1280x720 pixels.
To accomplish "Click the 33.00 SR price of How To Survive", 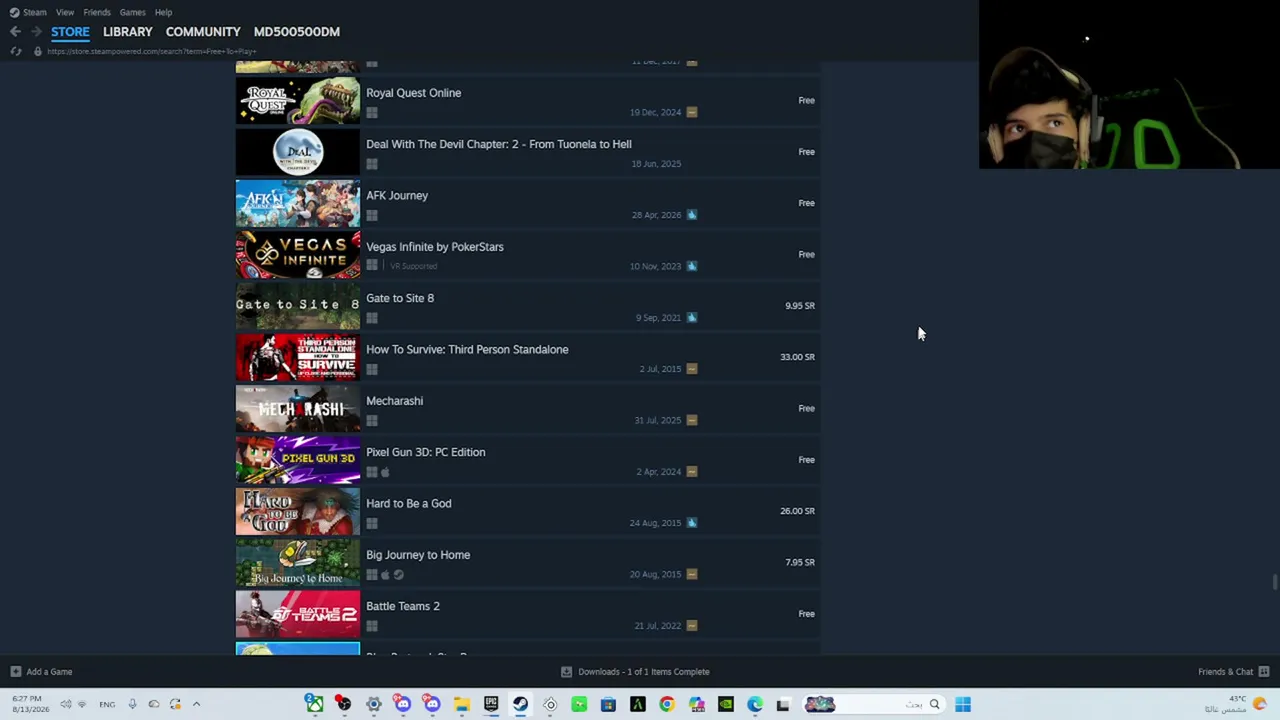I will click(x=797, y=357).
